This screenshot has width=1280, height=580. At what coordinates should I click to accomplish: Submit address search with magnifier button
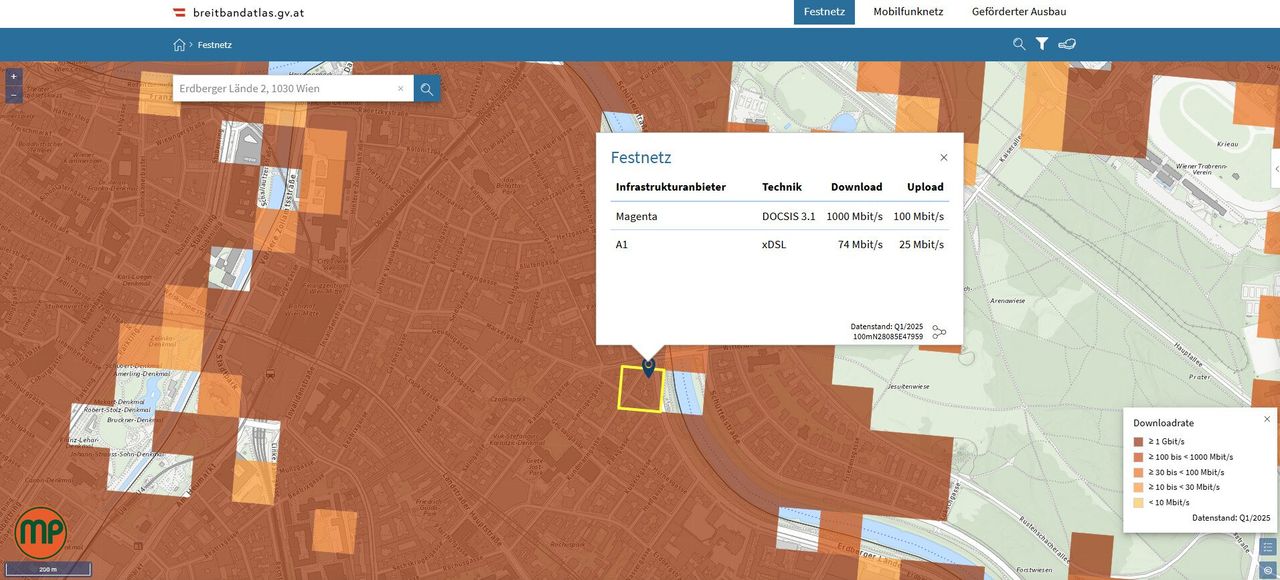tap(427, 89)
